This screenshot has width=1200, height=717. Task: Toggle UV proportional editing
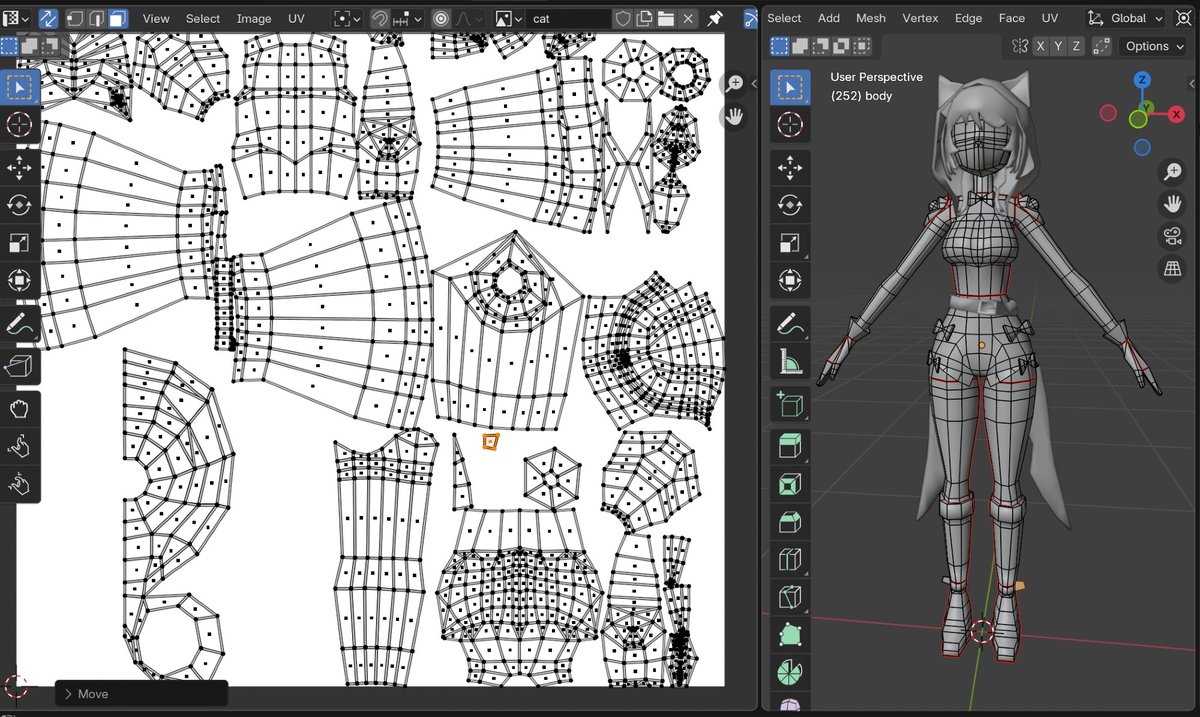pos(439,18)
